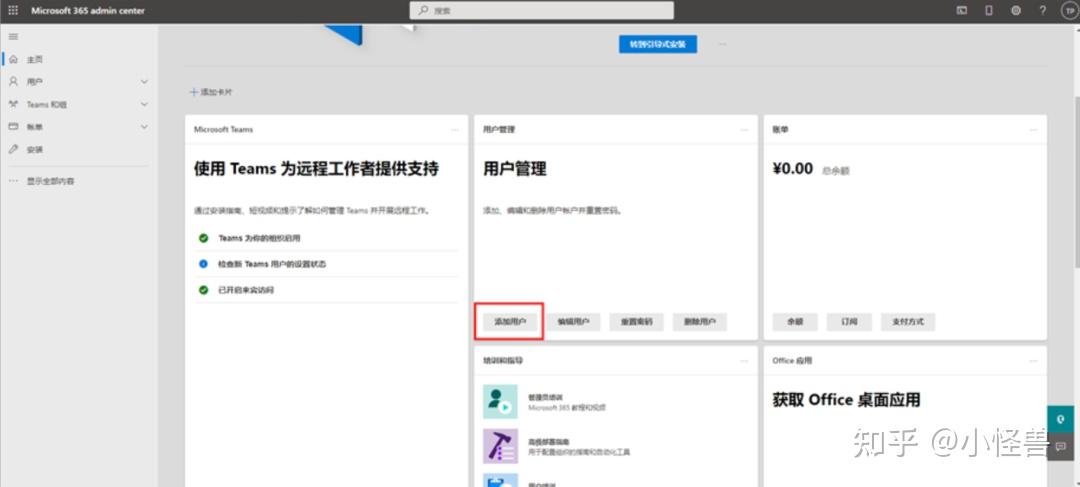Click the search magnifier icon

(424, 10)
